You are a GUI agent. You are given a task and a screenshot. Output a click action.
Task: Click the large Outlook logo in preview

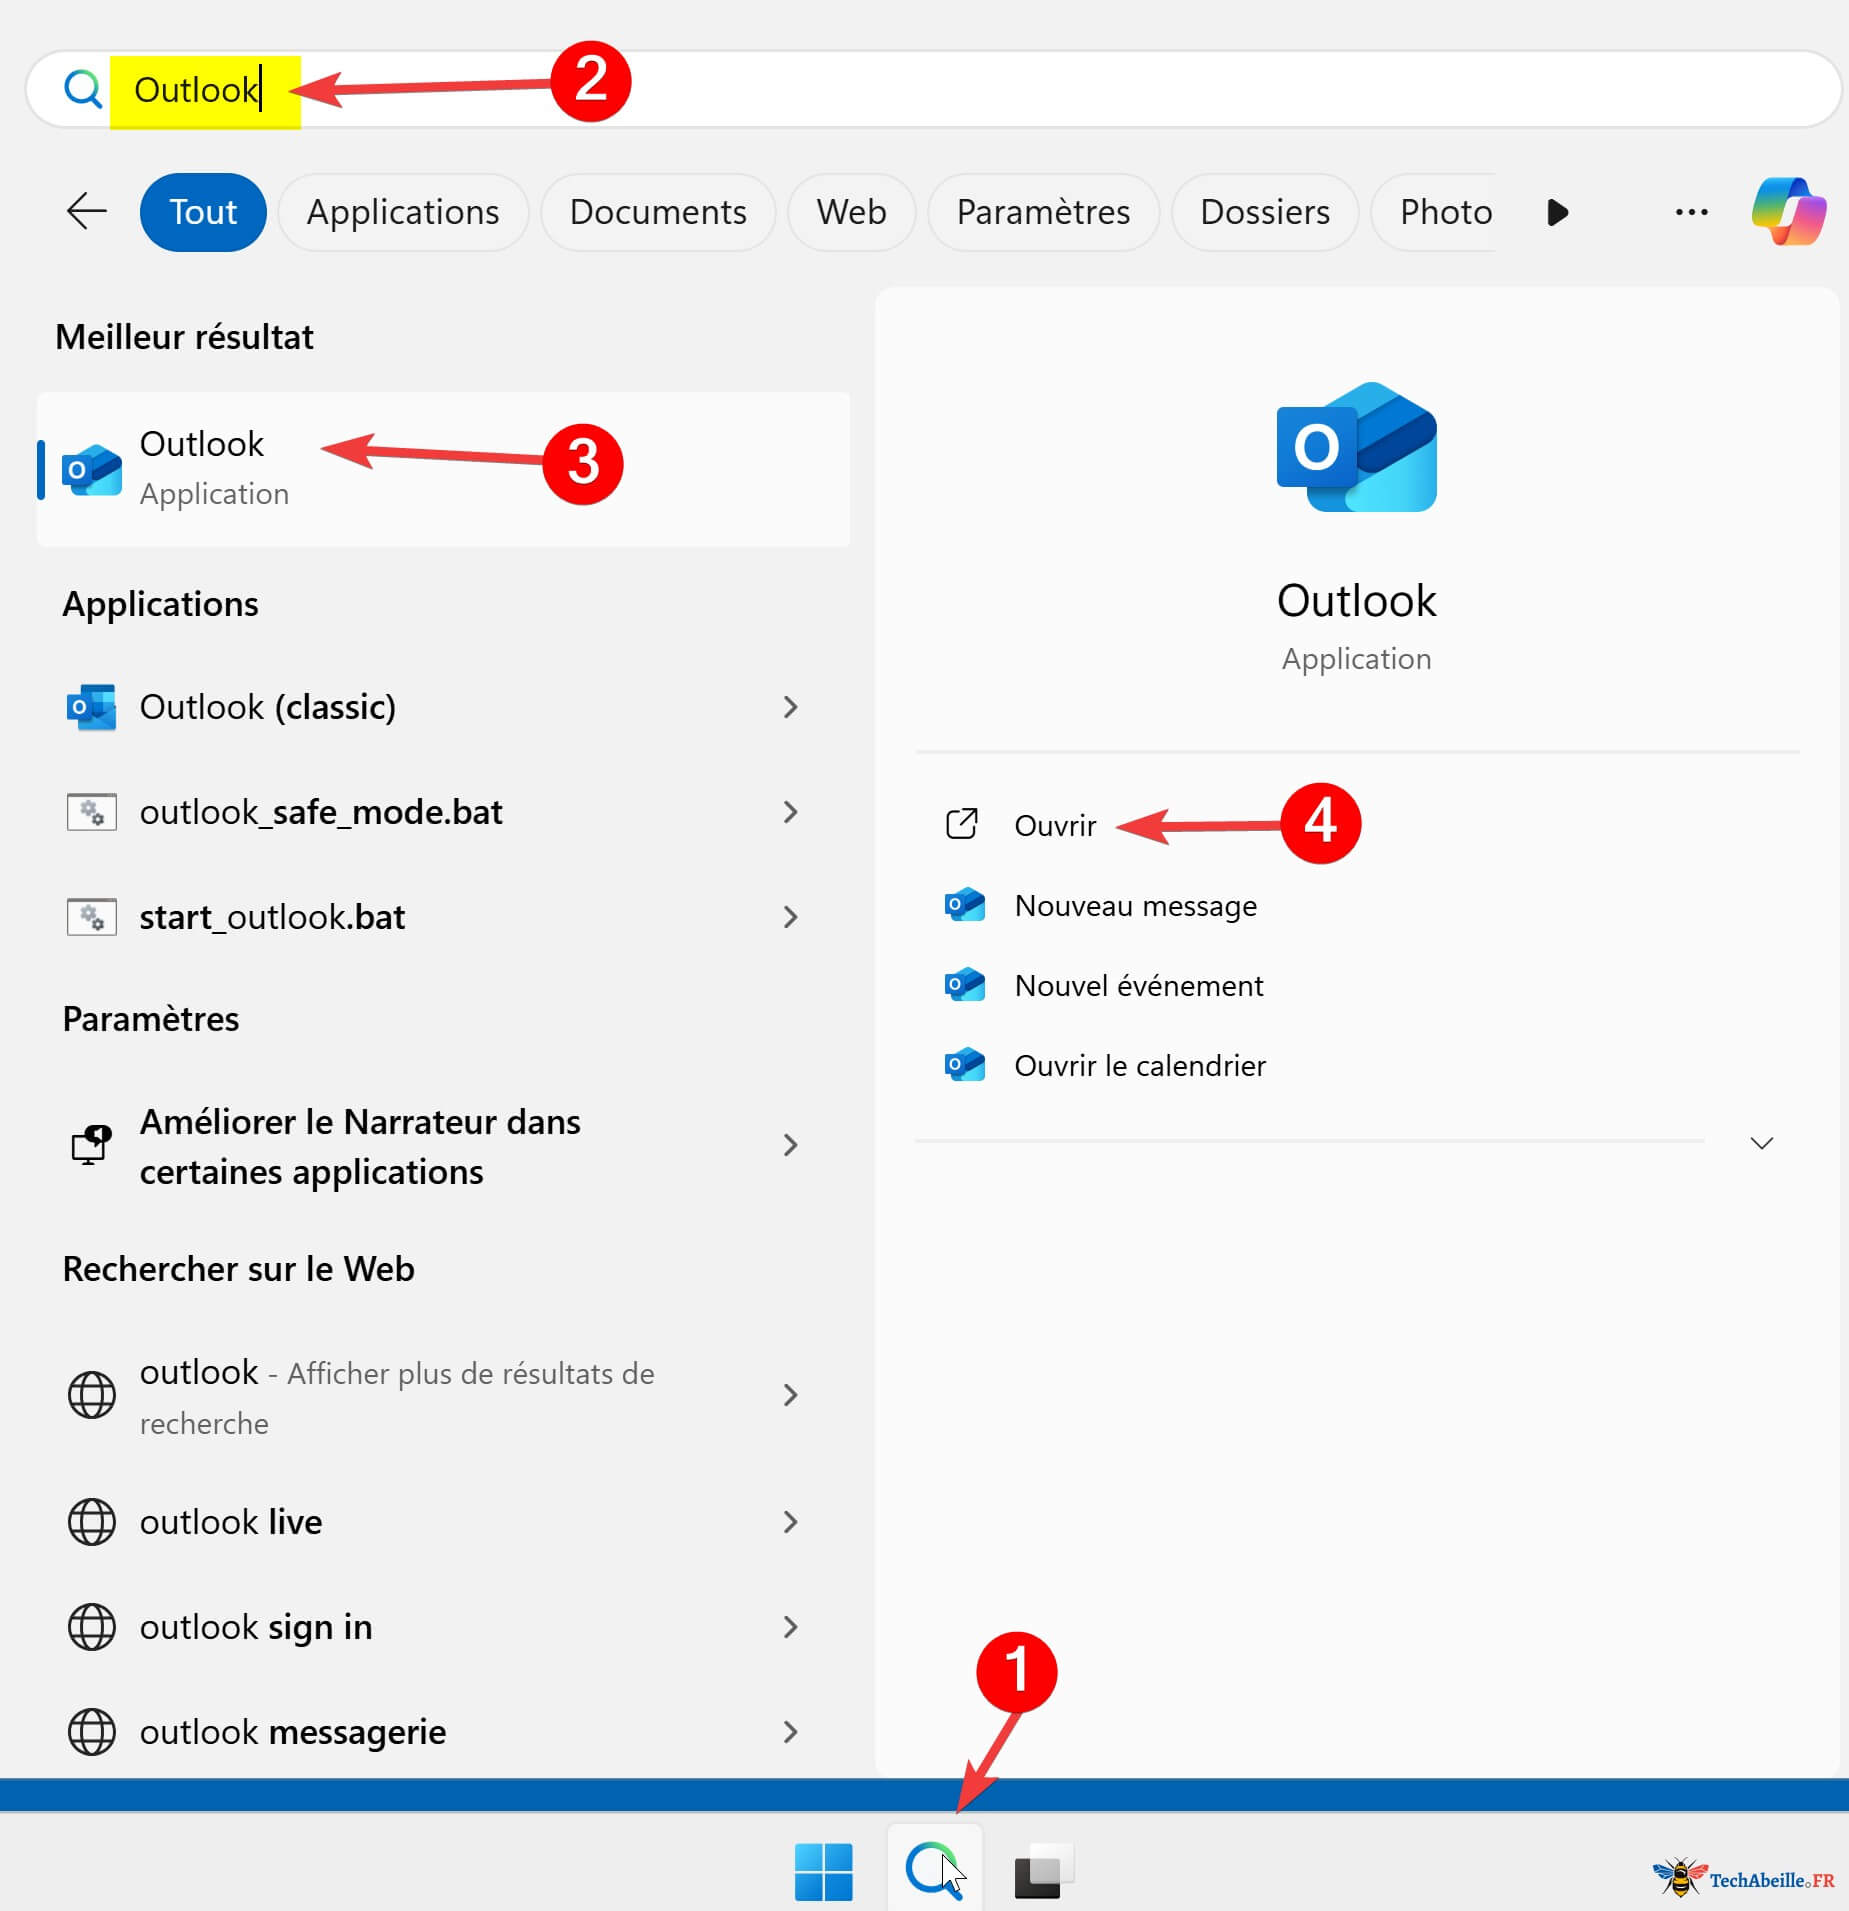point(1357,447)
